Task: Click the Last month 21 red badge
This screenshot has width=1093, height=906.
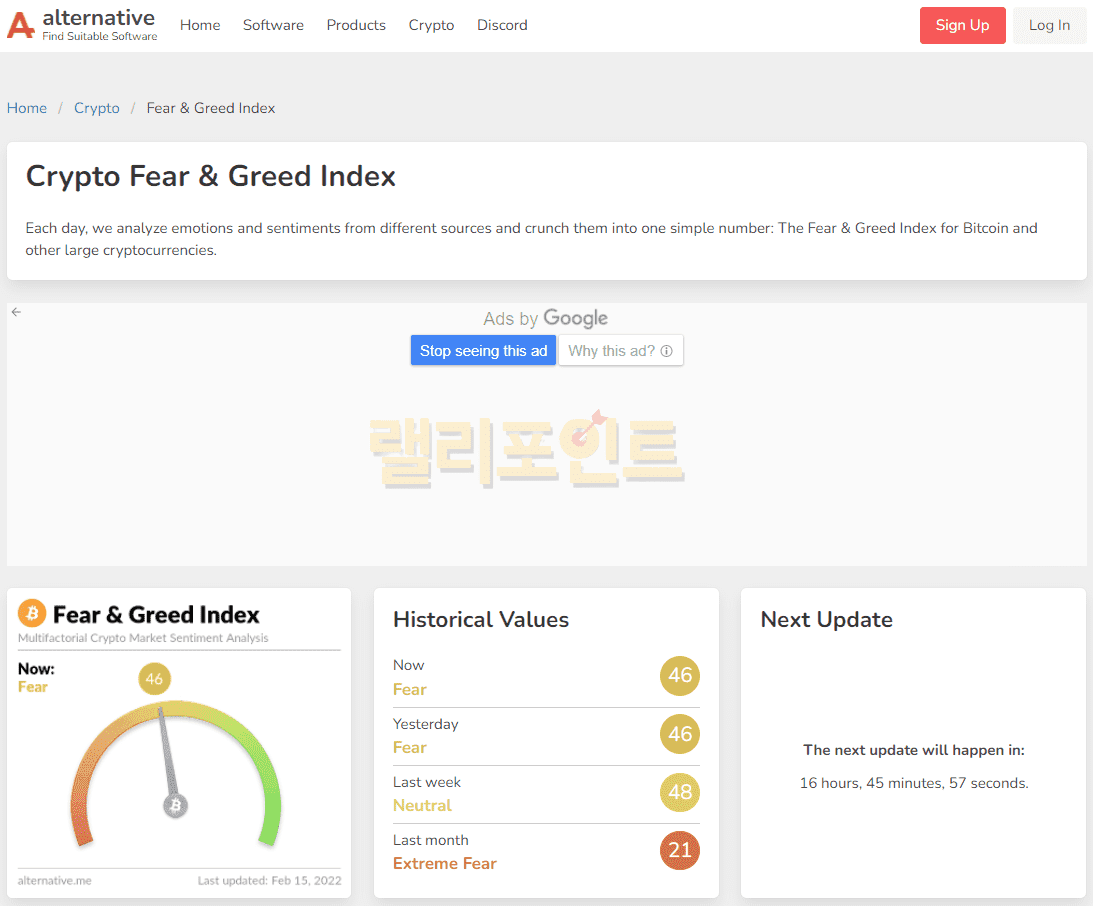Action: pos(680,851)
